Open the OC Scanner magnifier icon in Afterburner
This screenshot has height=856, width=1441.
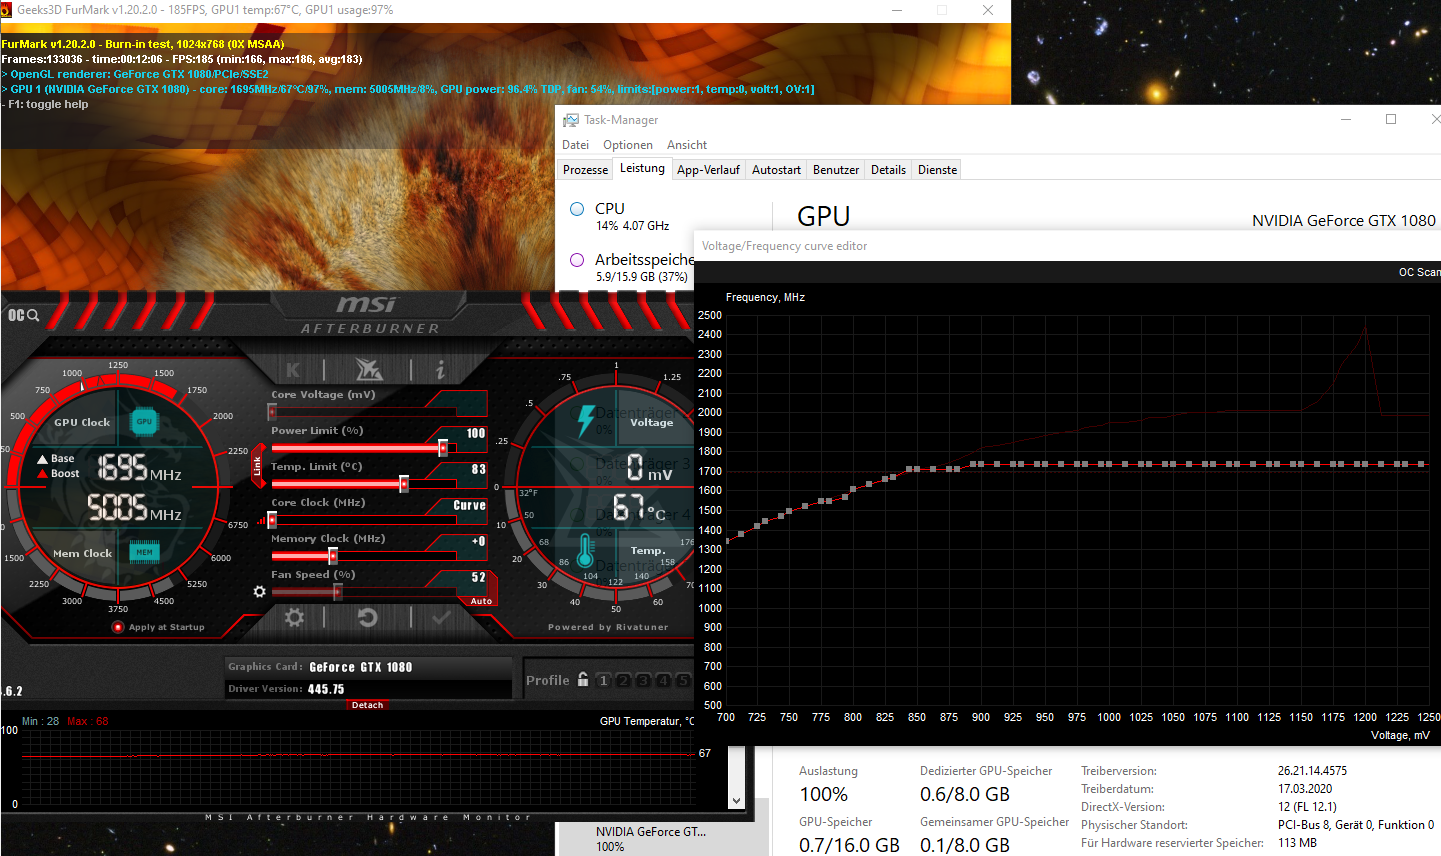[24, 315]
